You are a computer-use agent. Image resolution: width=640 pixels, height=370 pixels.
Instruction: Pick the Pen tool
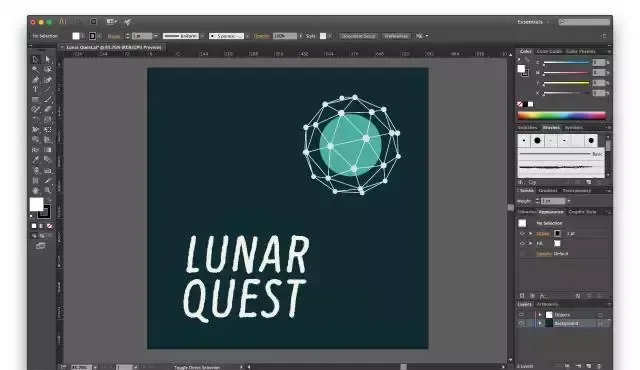tap(36, 80)
